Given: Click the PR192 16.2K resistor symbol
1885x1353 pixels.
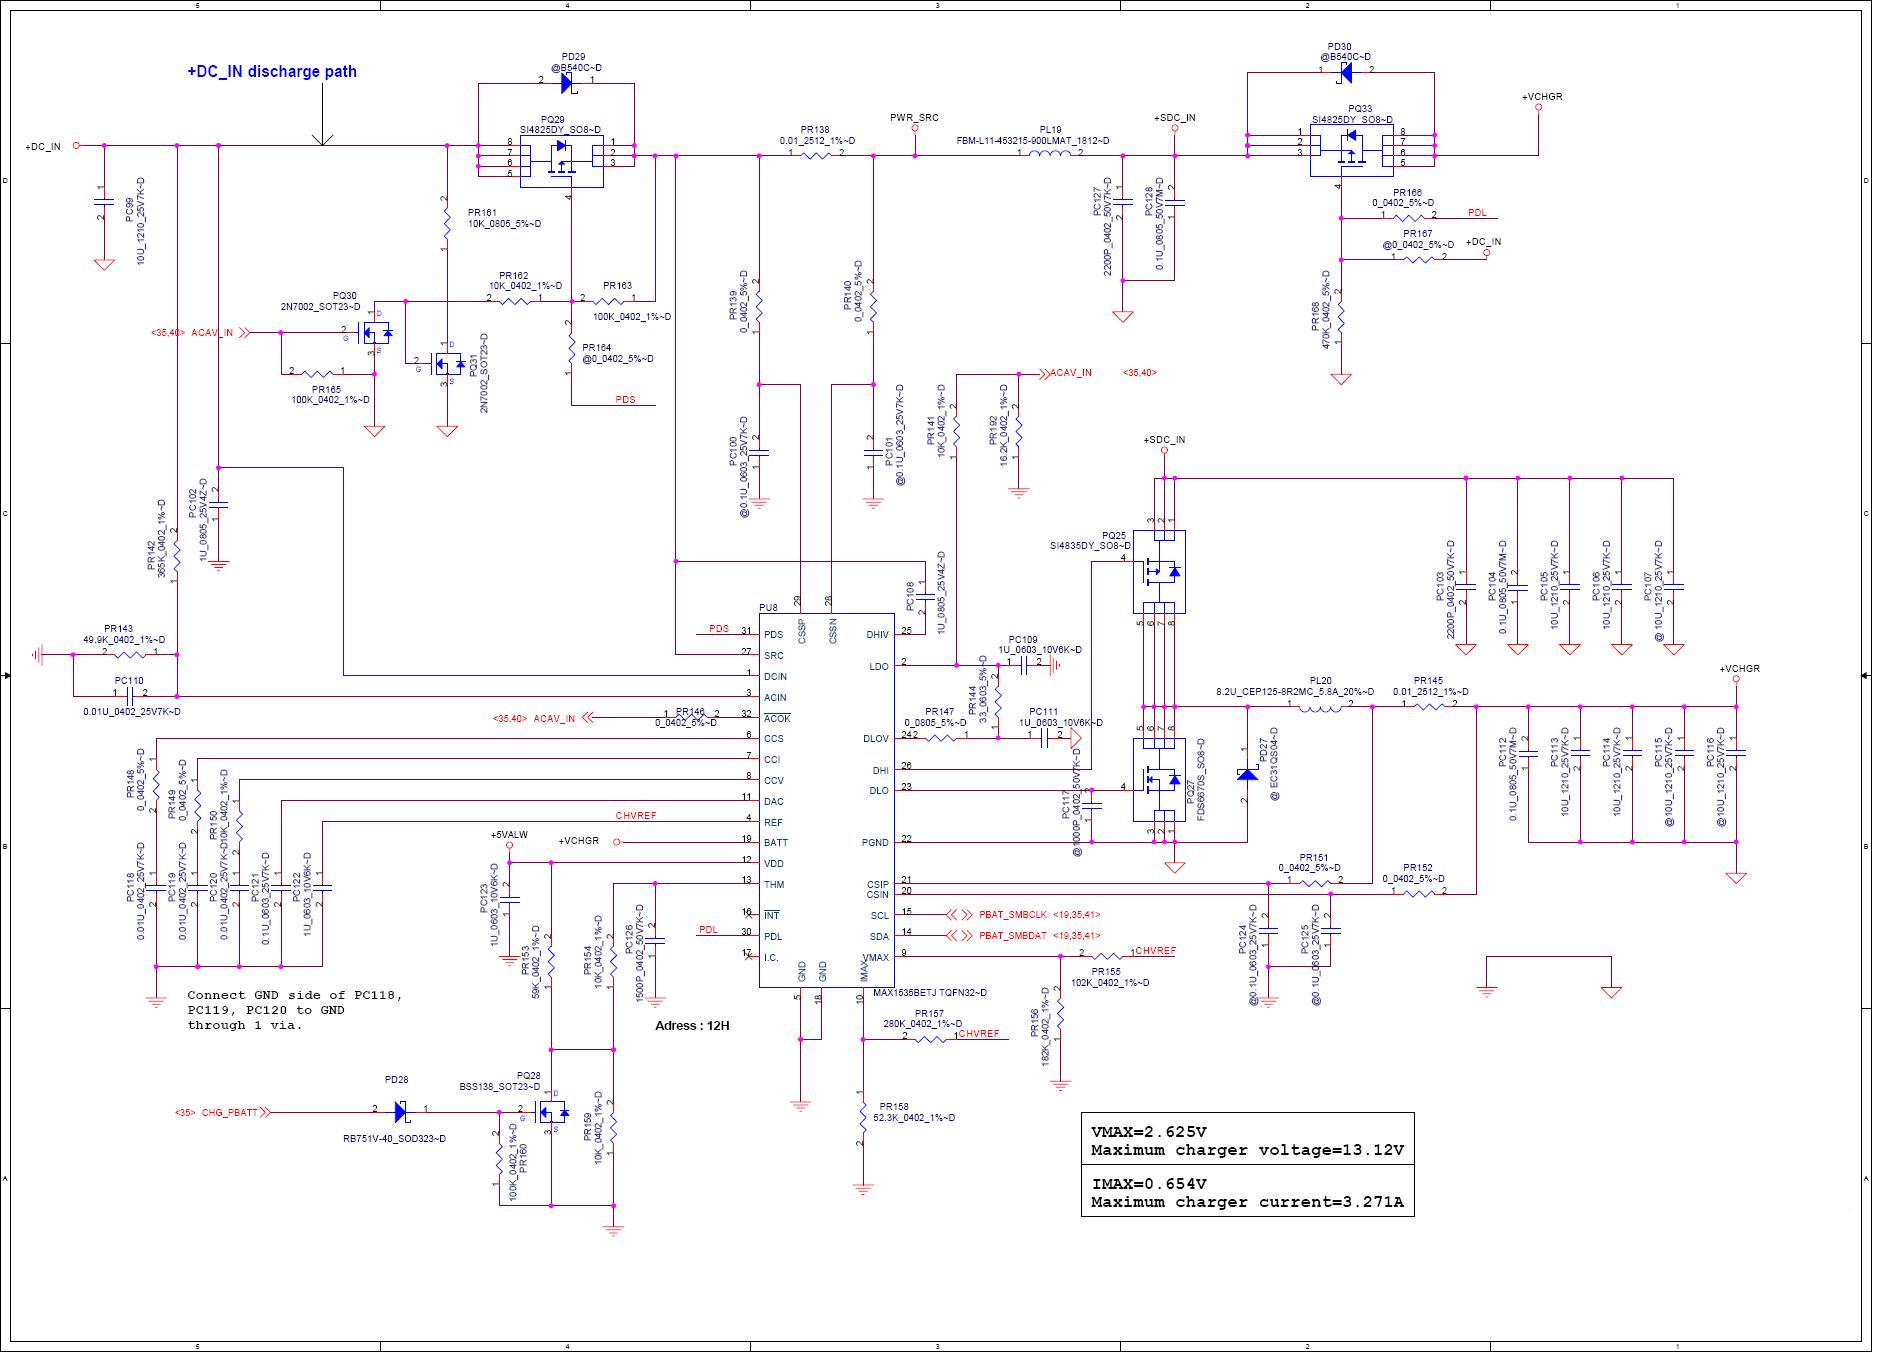Looking at the screenshot, I should (x=1018, y=431).
